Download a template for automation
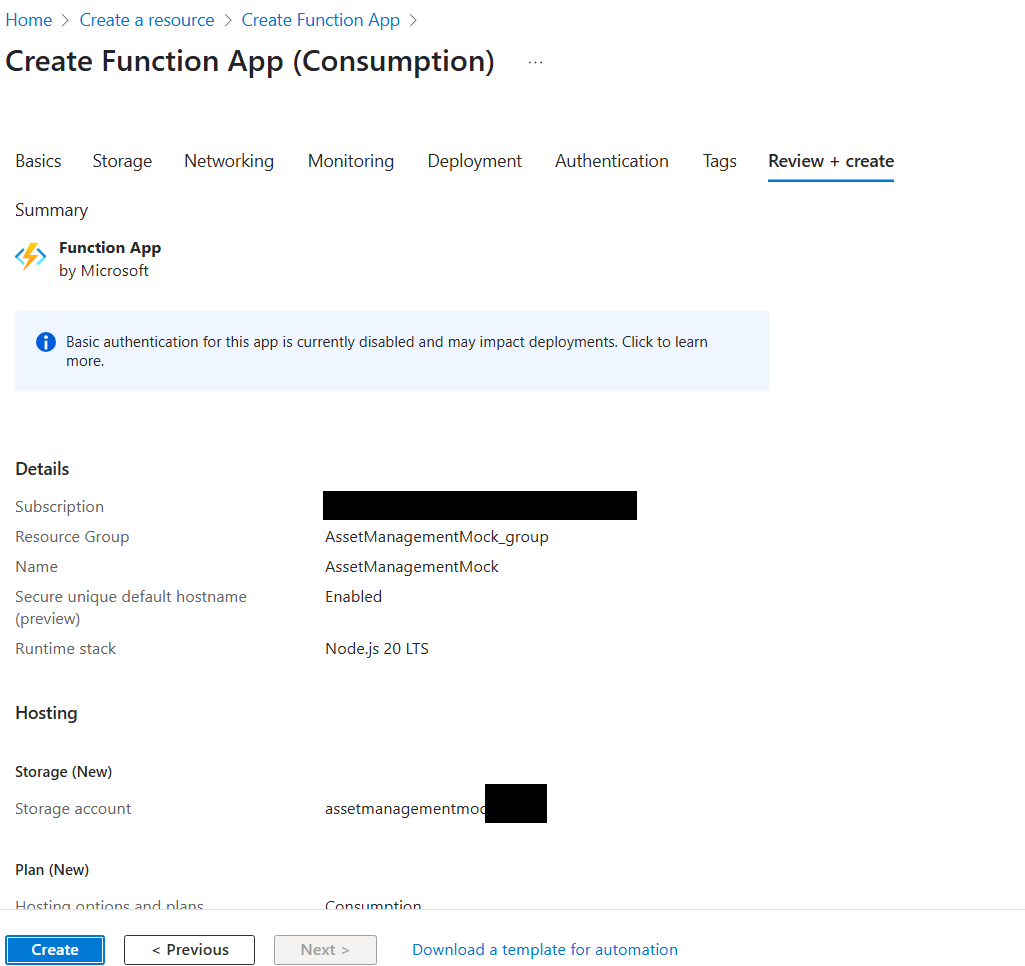 [x=544, y=949]
